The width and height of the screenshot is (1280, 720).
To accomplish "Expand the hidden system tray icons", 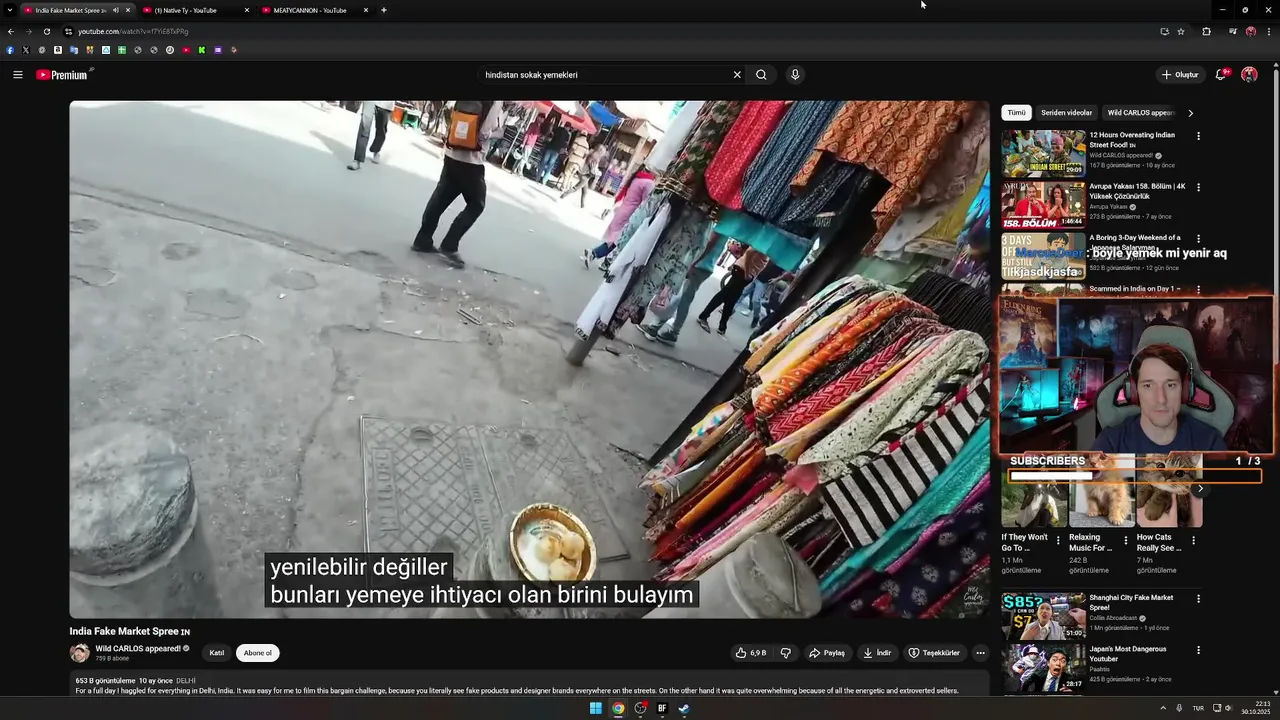I will coord(1162,708).
